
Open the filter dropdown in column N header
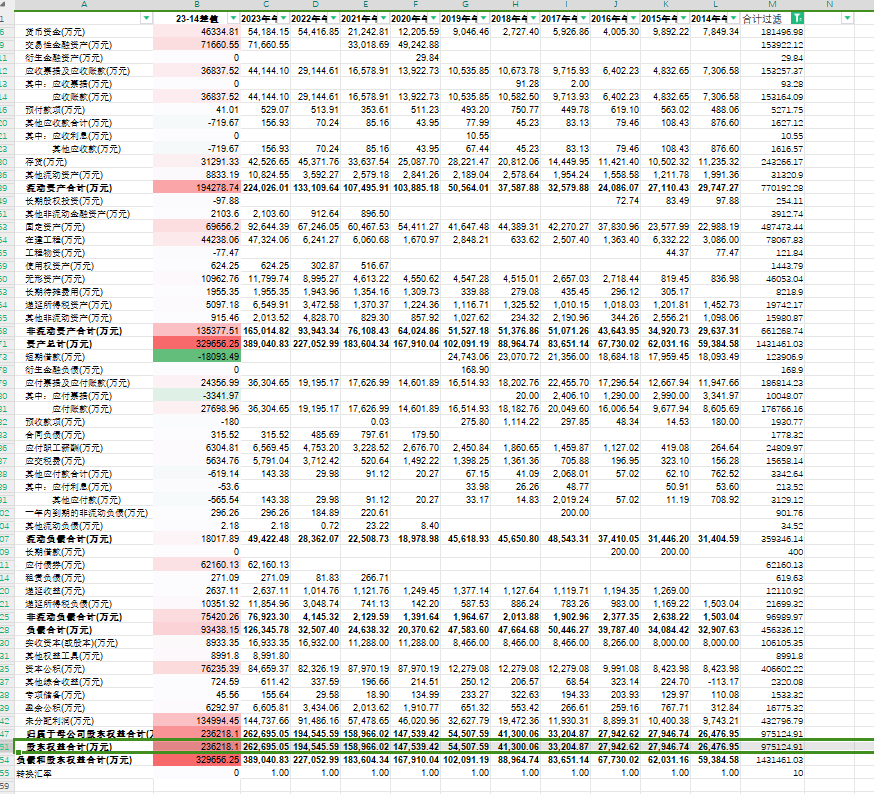coord(847,18)
